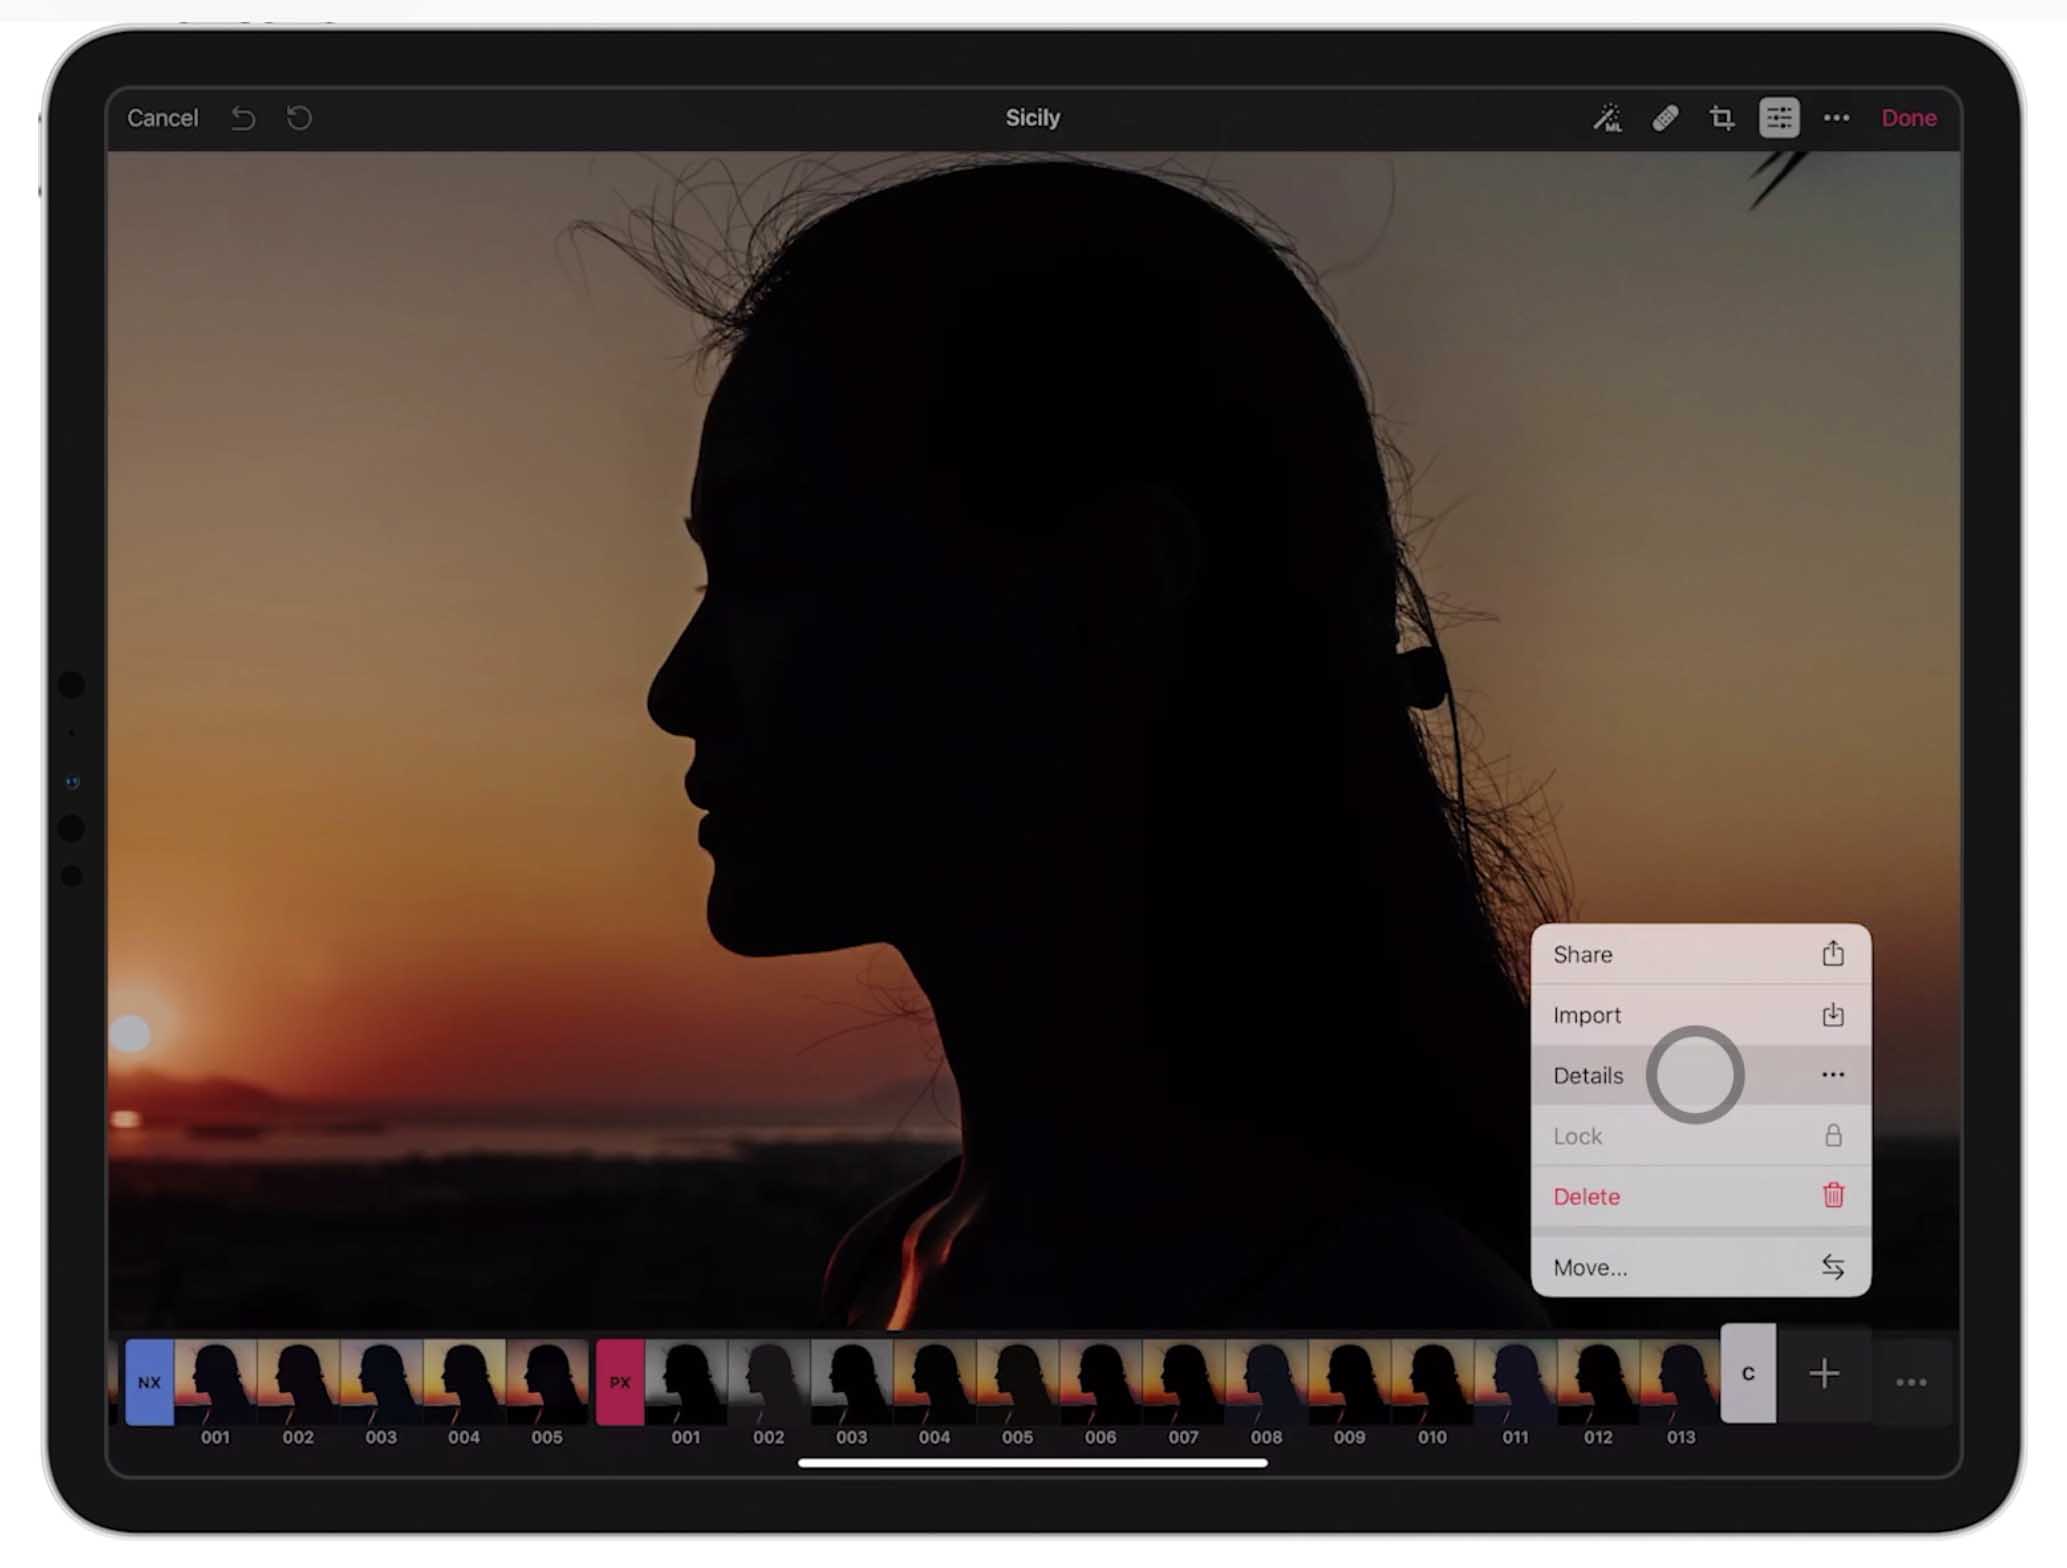Toggle the color adjustments panel icon
The image size is (2067, 1568).
[x=1778, y=118]
